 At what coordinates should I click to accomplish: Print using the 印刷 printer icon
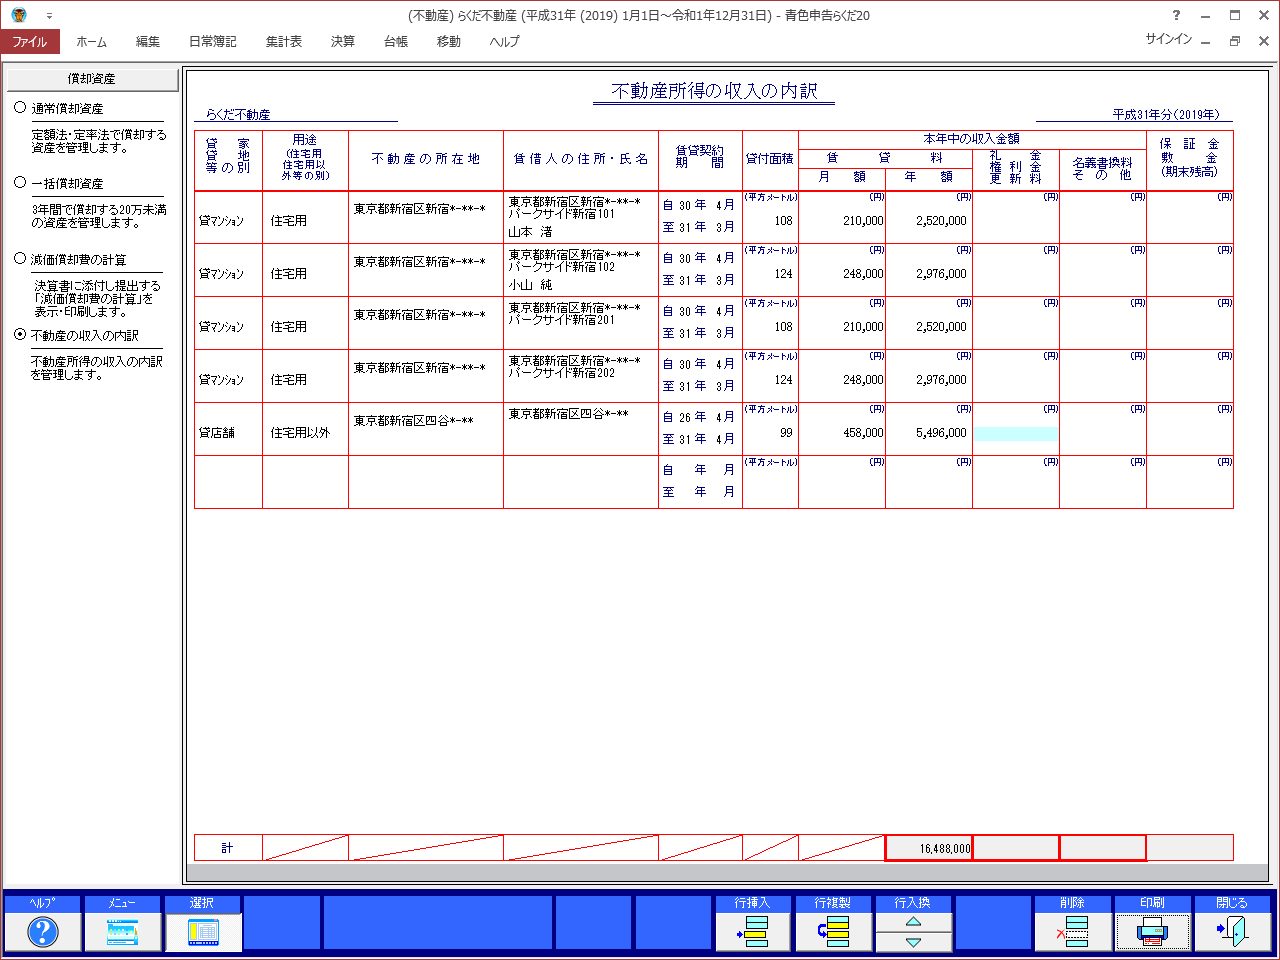pyautogui.click(x=1152, y=931)
